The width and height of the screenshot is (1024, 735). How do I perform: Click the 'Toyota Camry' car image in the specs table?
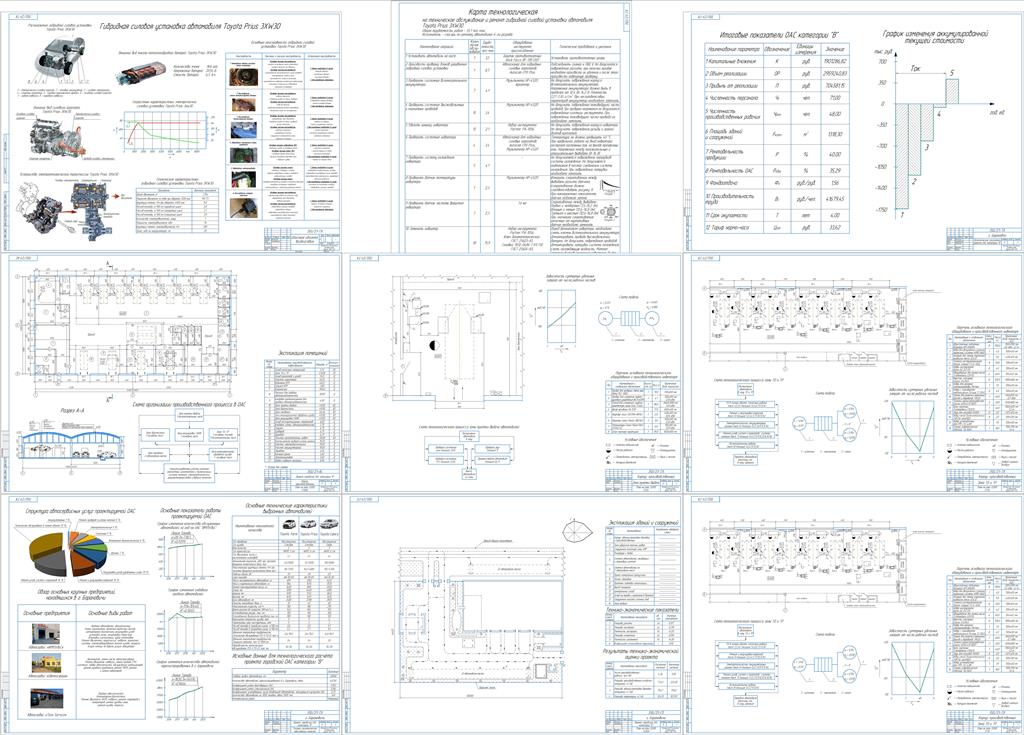(329, 525)
